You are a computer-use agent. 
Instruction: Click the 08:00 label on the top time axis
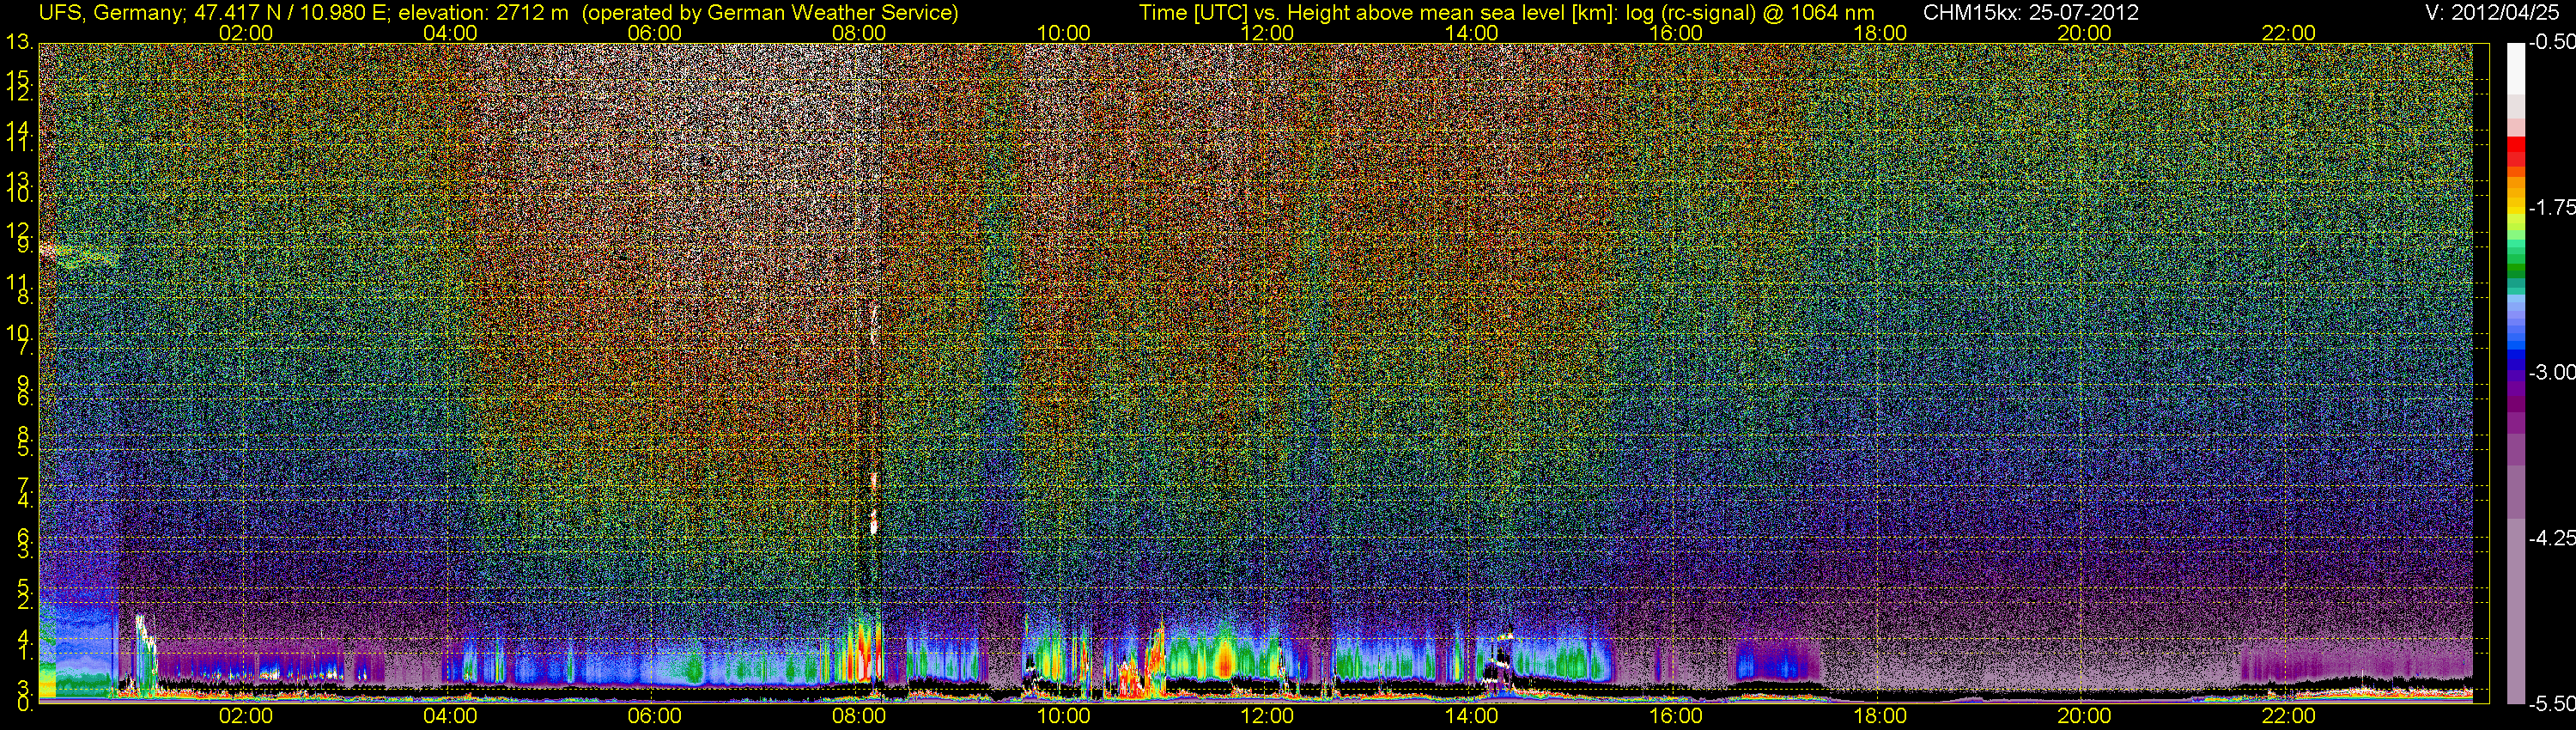859,33
